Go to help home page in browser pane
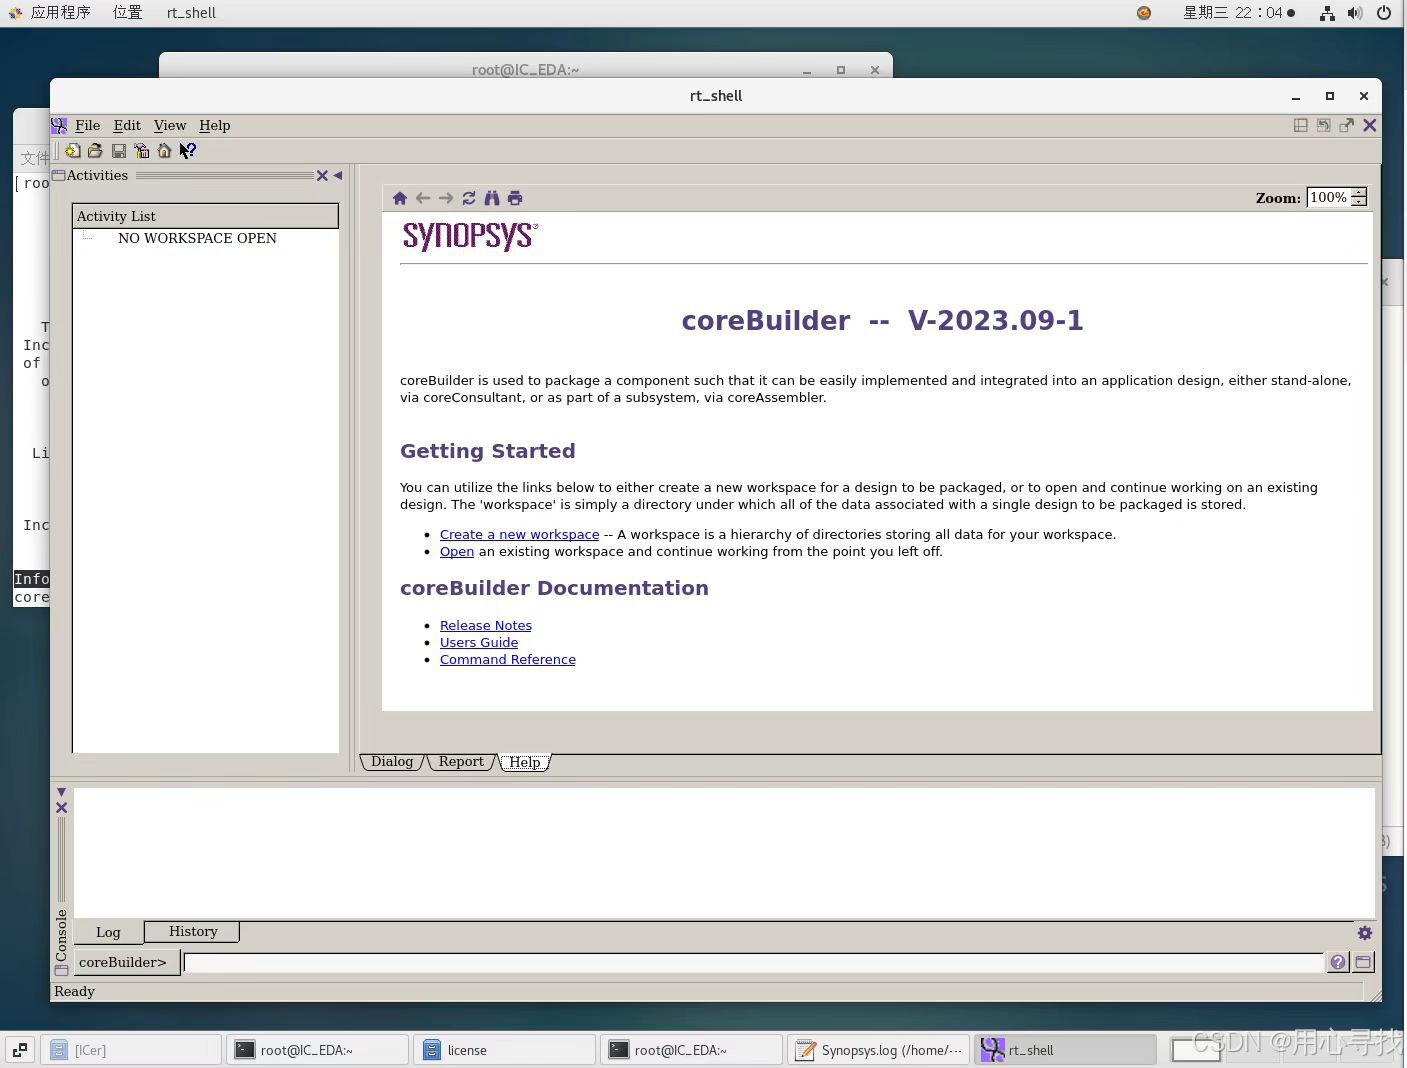Screen dimensions: 1407x1068 point(400,198)
